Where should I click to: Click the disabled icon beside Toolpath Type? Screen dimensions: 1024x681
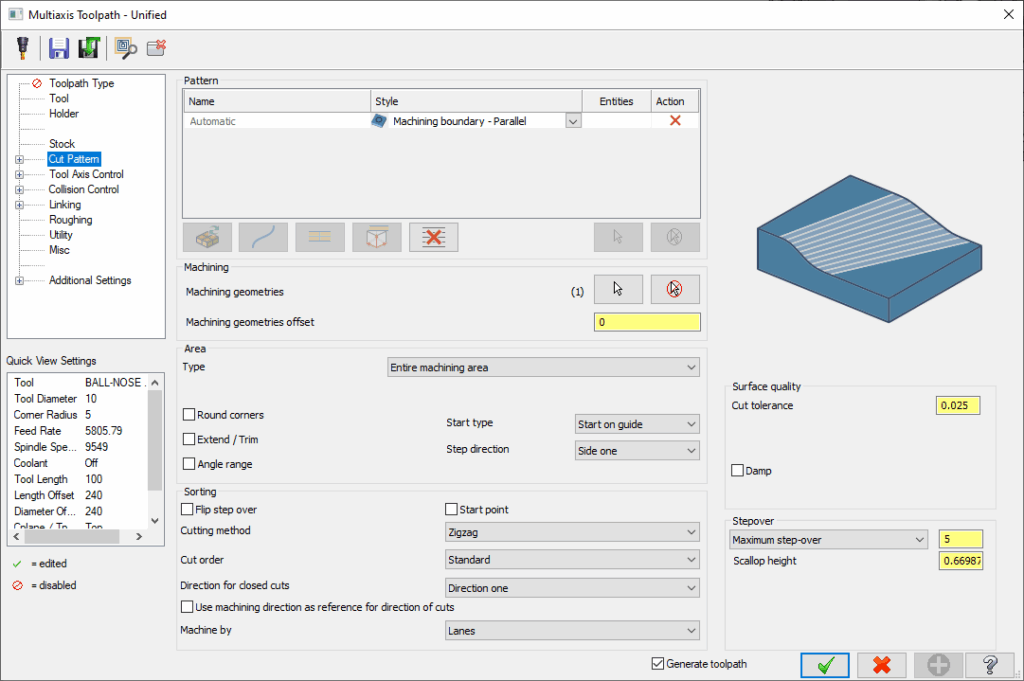[37, 83]
